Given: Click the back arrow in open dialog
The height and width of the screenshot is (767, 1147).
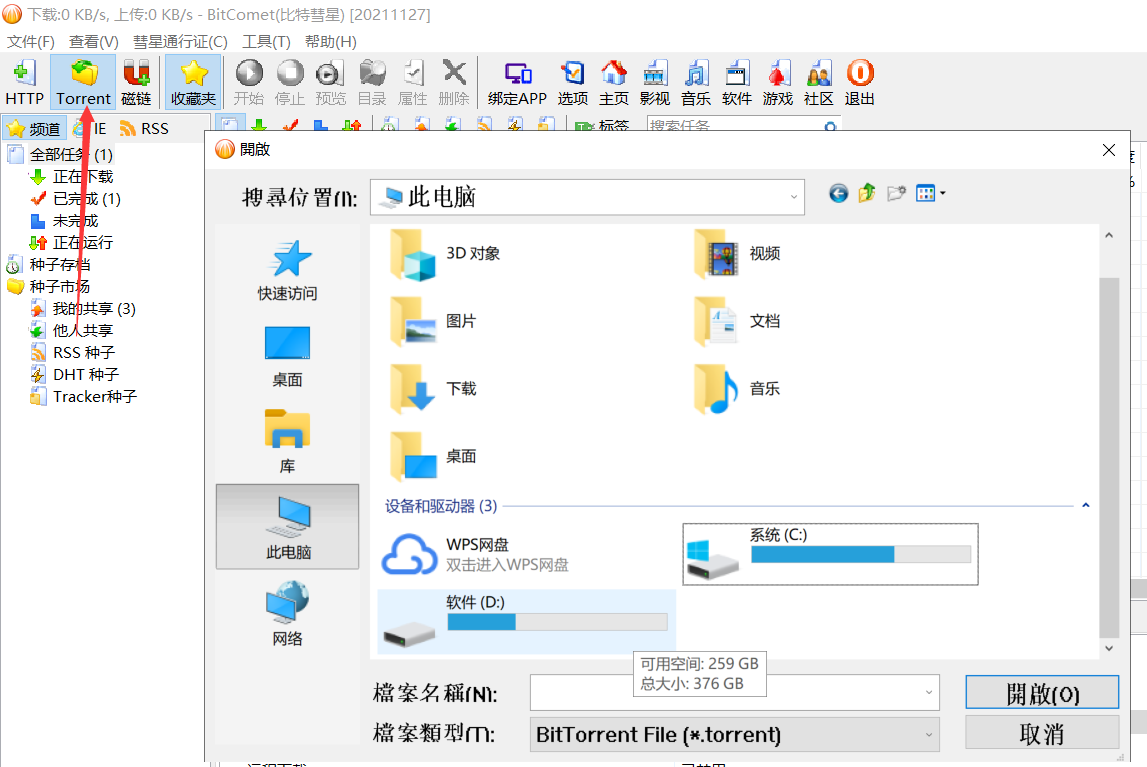Looking at the screenshot, I should click(x=838, y=194).
